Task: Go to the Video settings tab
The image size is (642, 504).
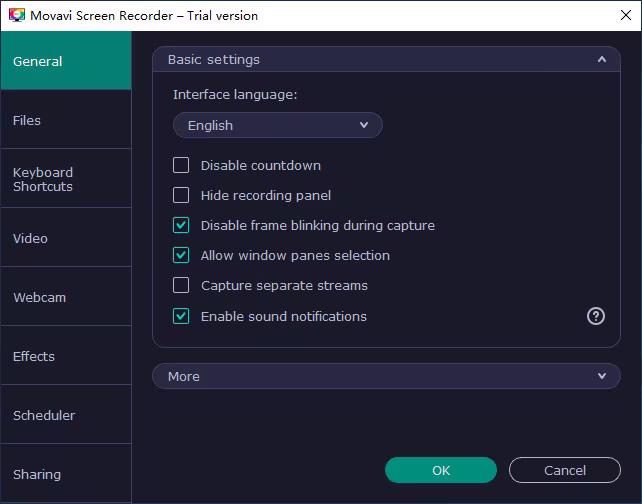Action: 66,238
